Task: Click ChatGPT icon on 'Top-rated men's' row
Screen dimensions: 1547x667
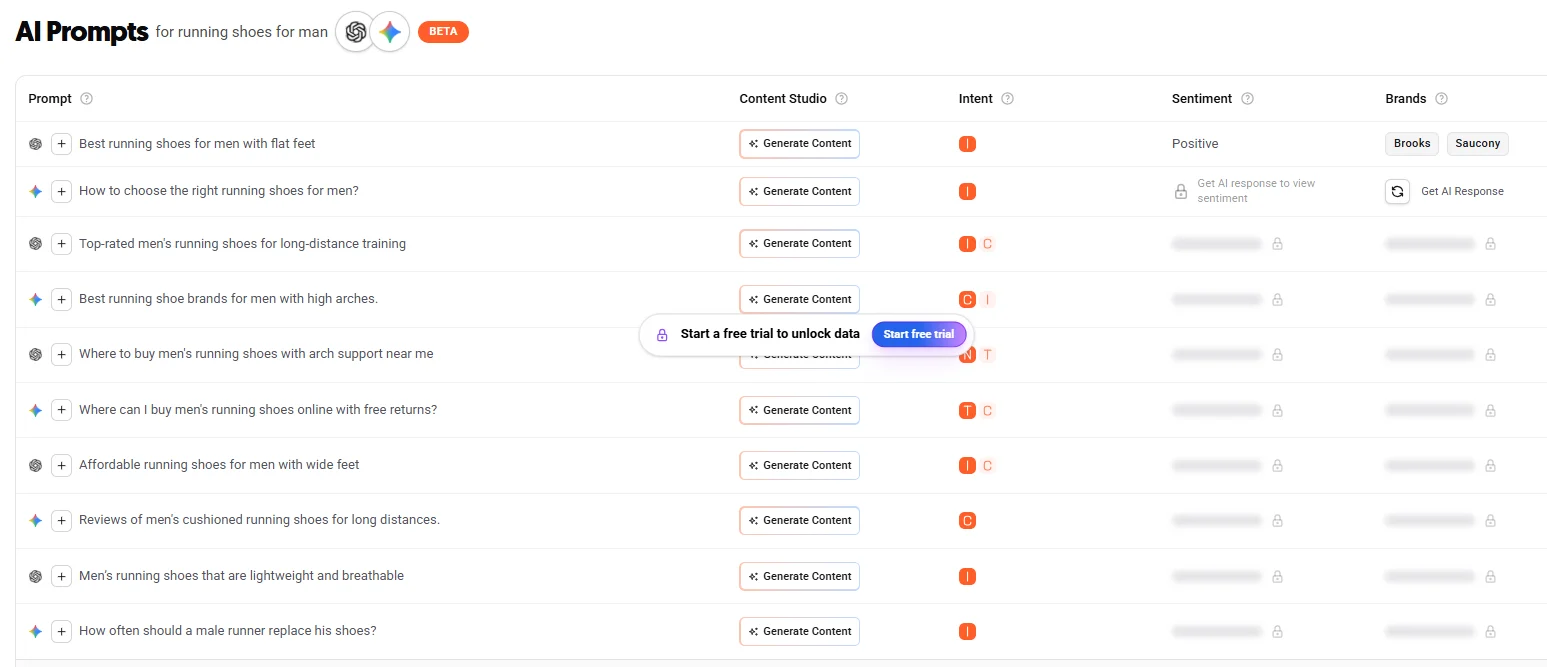Action: 36,244
